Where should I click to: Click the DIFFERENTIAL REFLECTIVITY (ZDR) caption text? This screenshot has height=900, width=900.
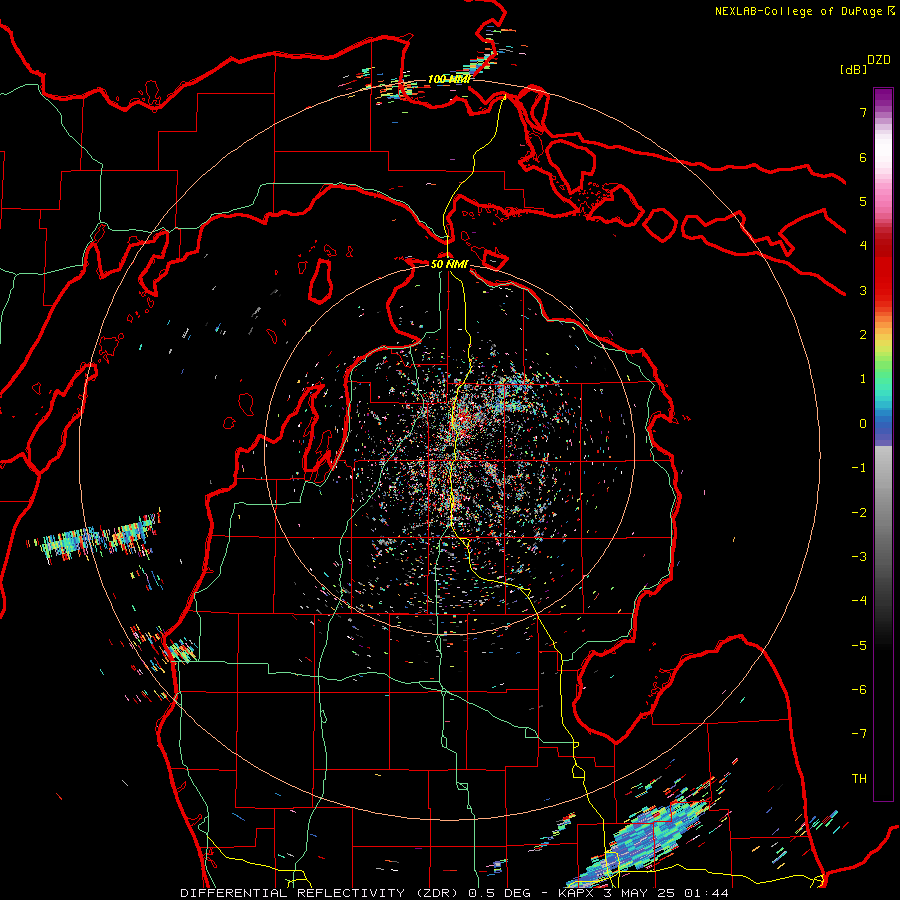[321, 893]
